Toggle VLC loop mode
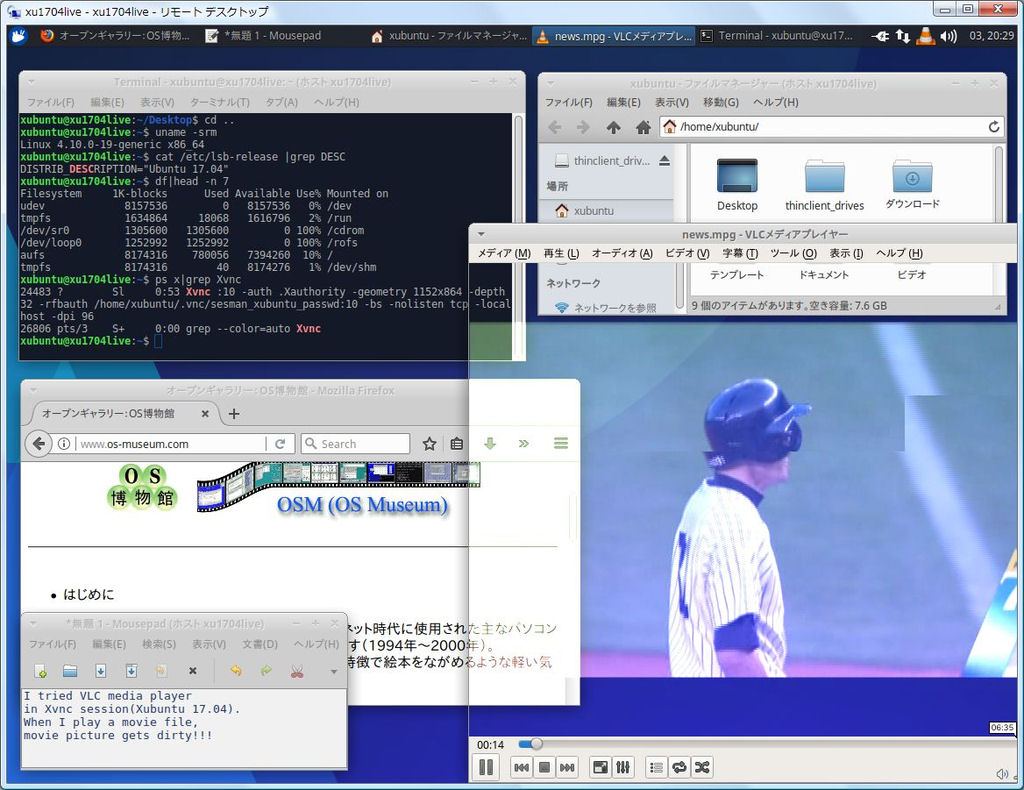This screenshot has height=790, width=1024. [x=679, y=767]
